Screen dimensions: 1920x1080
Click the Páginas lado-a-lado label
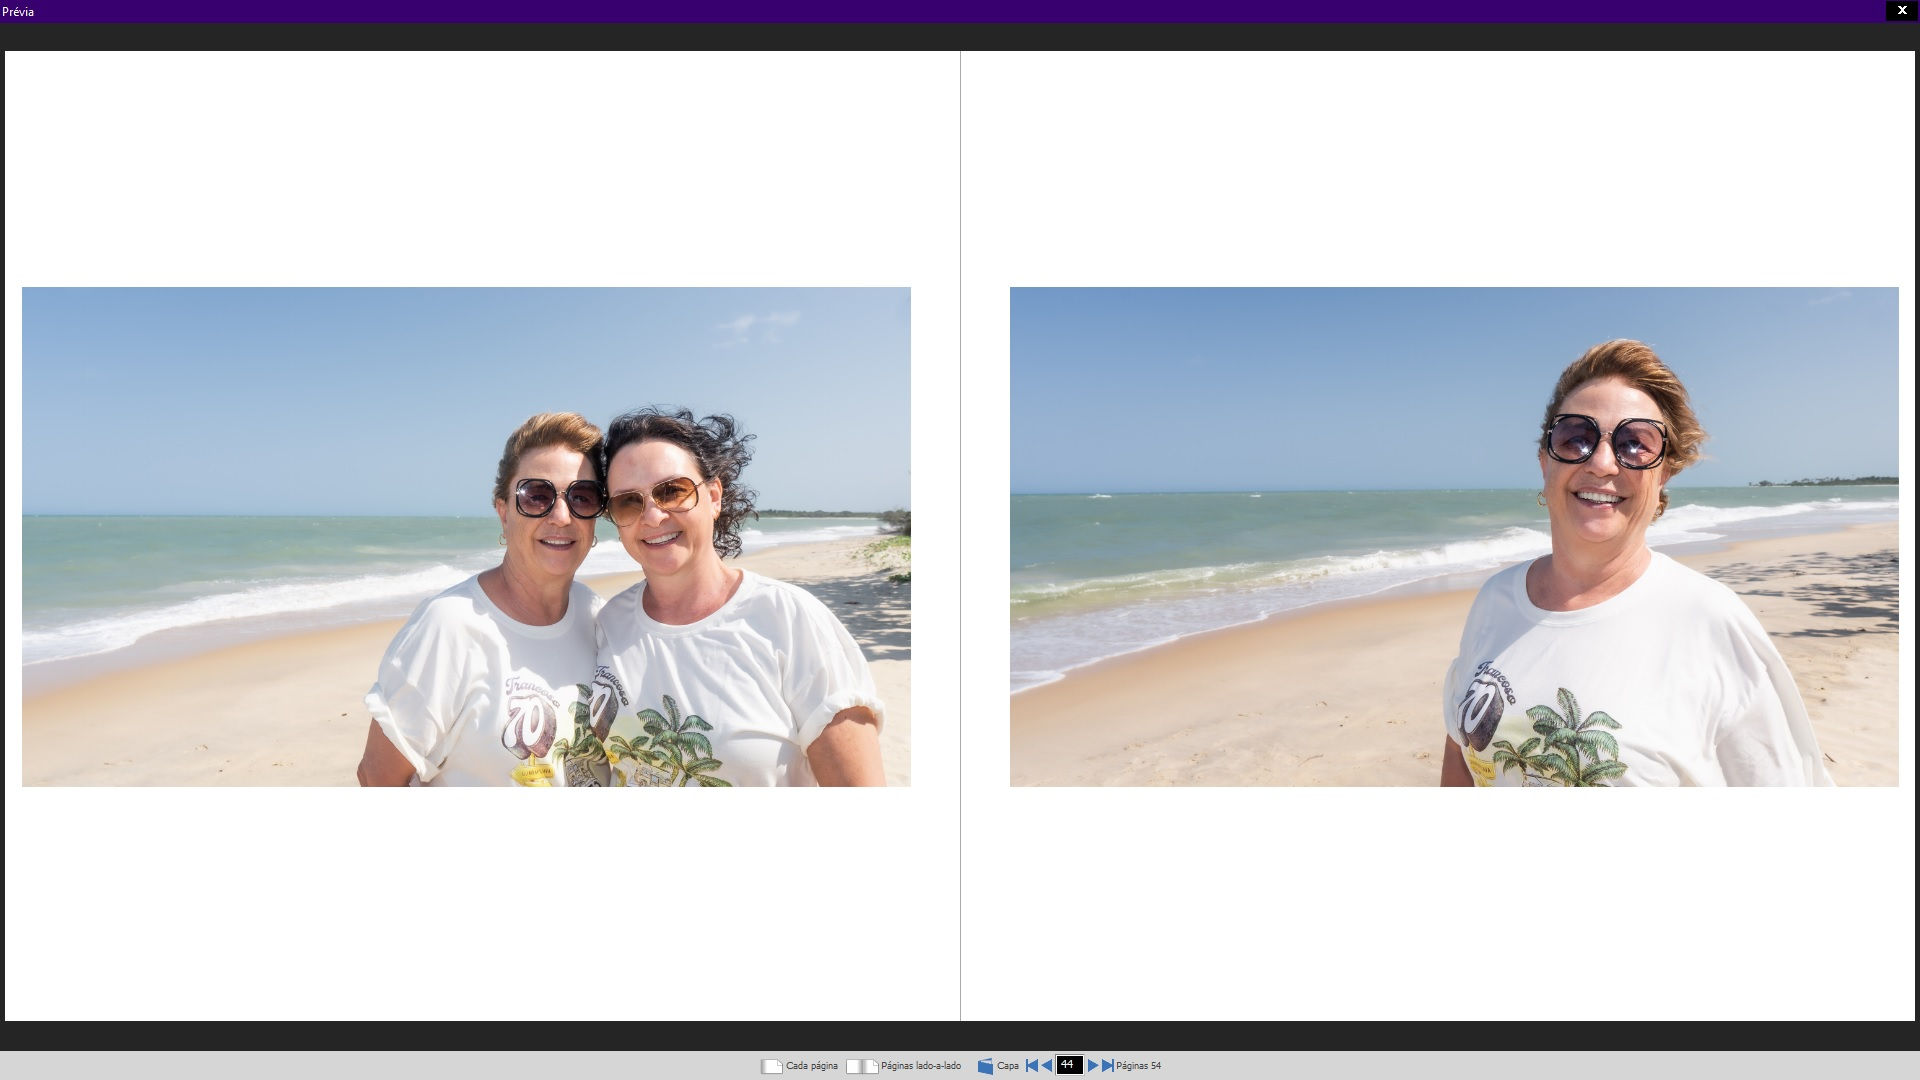pyautogui.click(x=920, y=1066)
